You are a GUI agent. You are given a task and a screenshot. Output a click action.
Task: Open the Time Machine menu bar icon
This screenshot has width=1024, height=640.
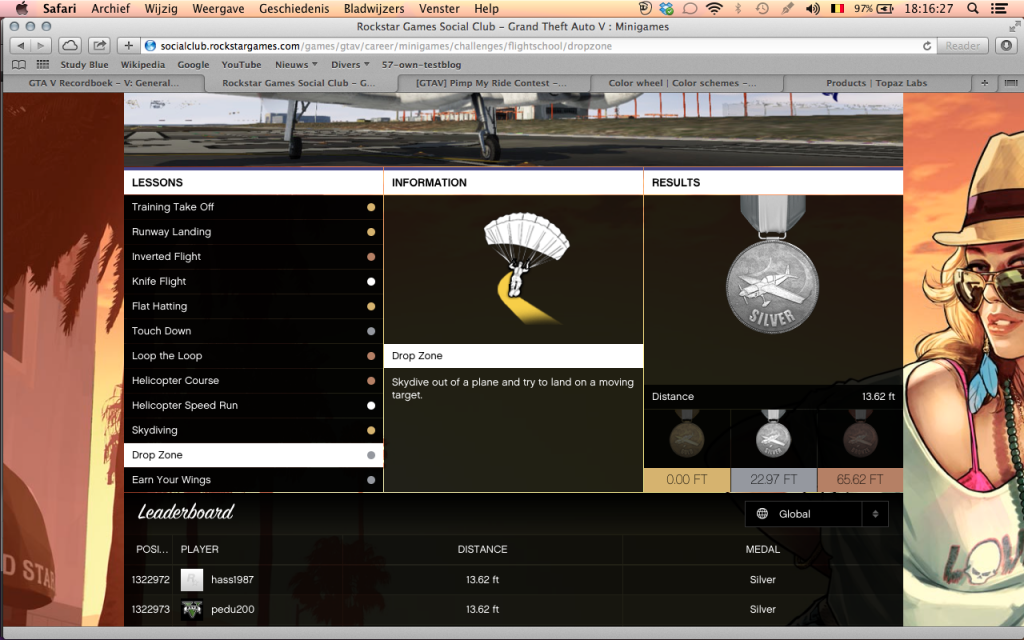coord(761,8)
